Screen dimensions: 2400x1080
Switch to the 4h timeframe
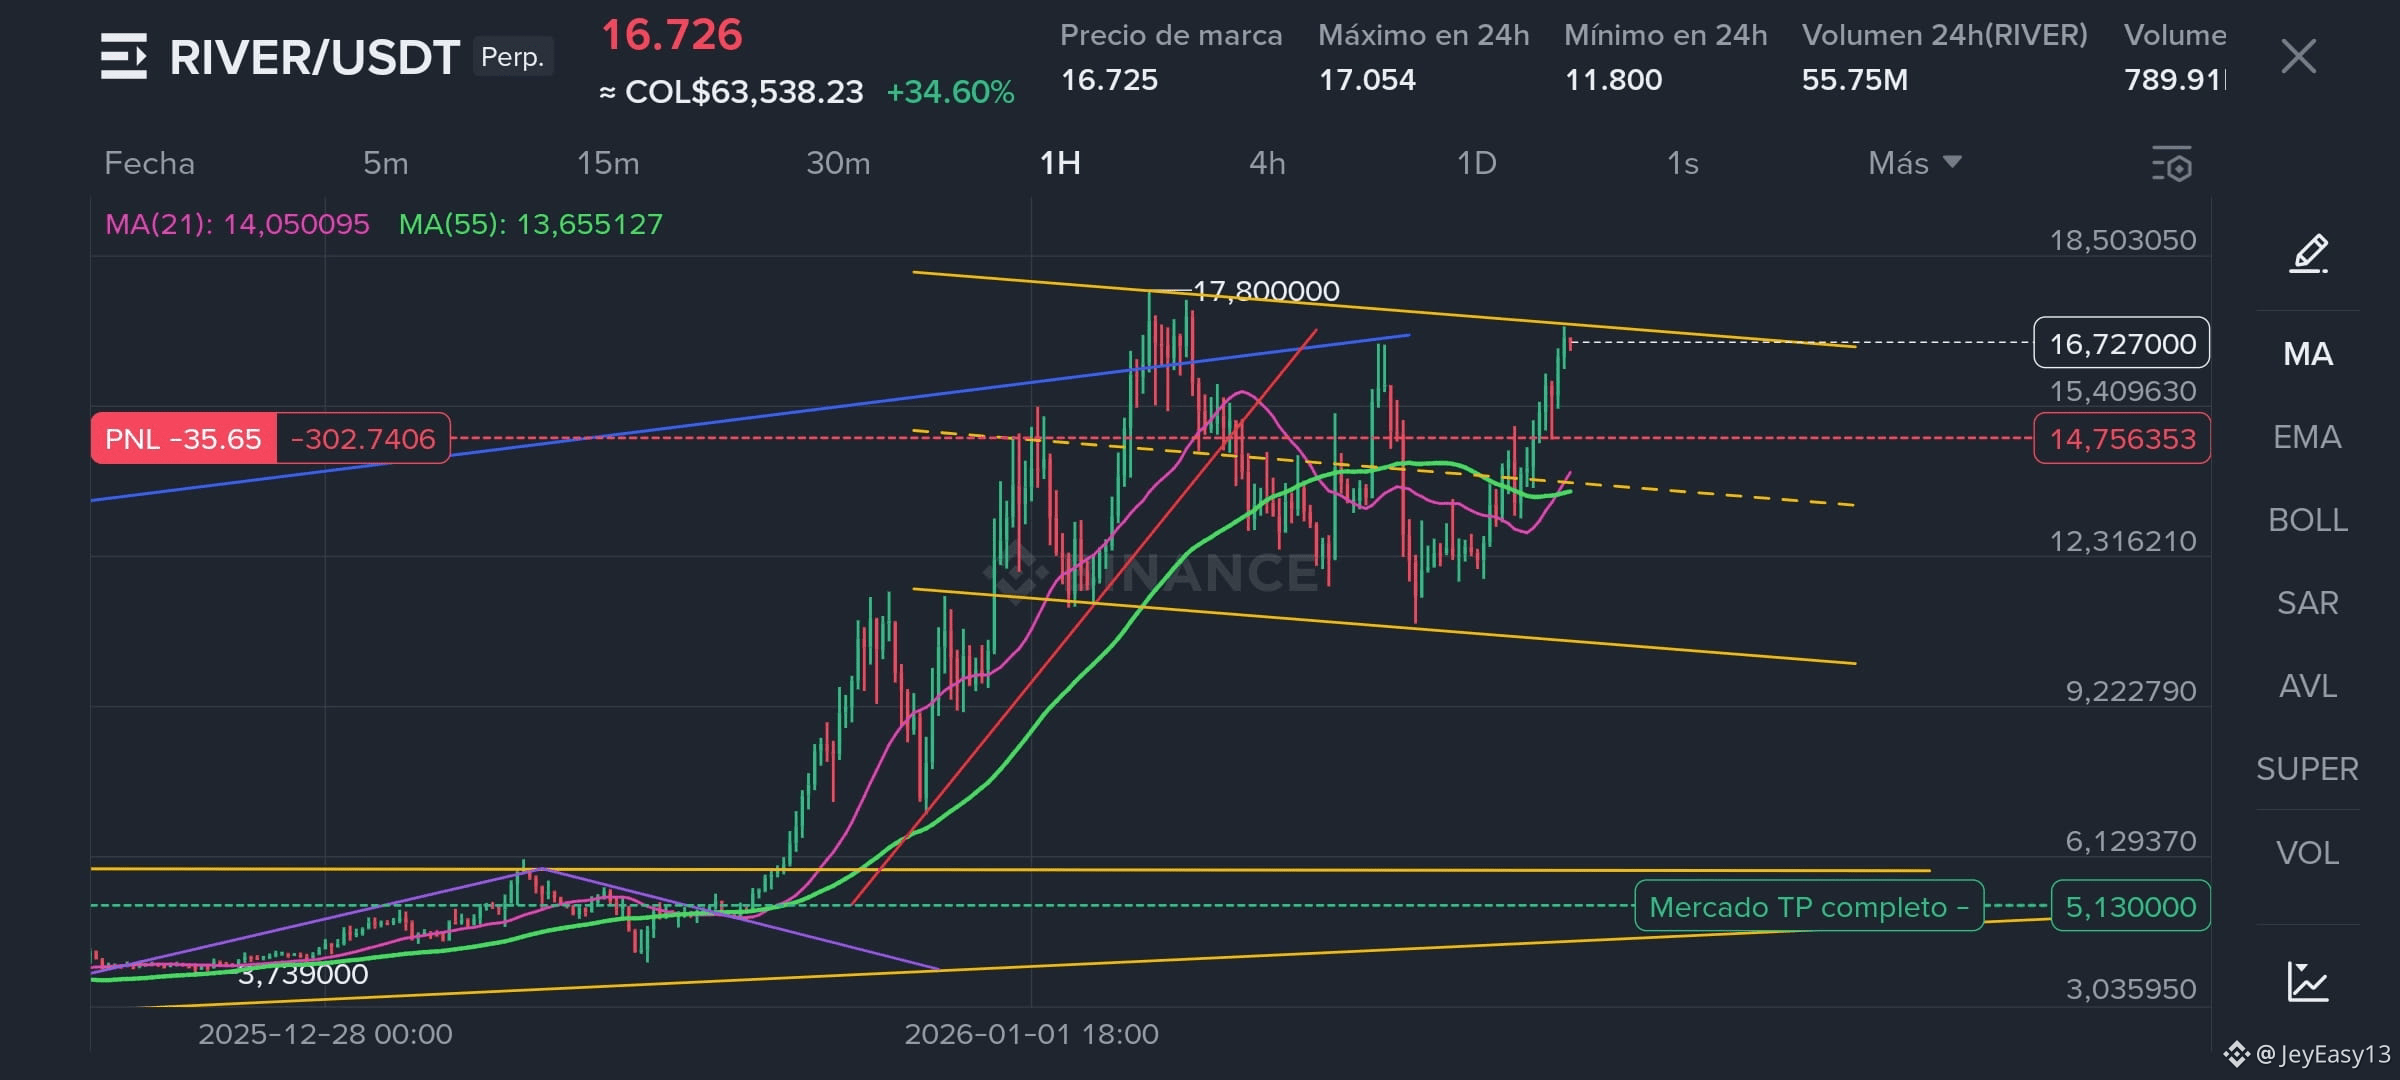point(1267,163)
